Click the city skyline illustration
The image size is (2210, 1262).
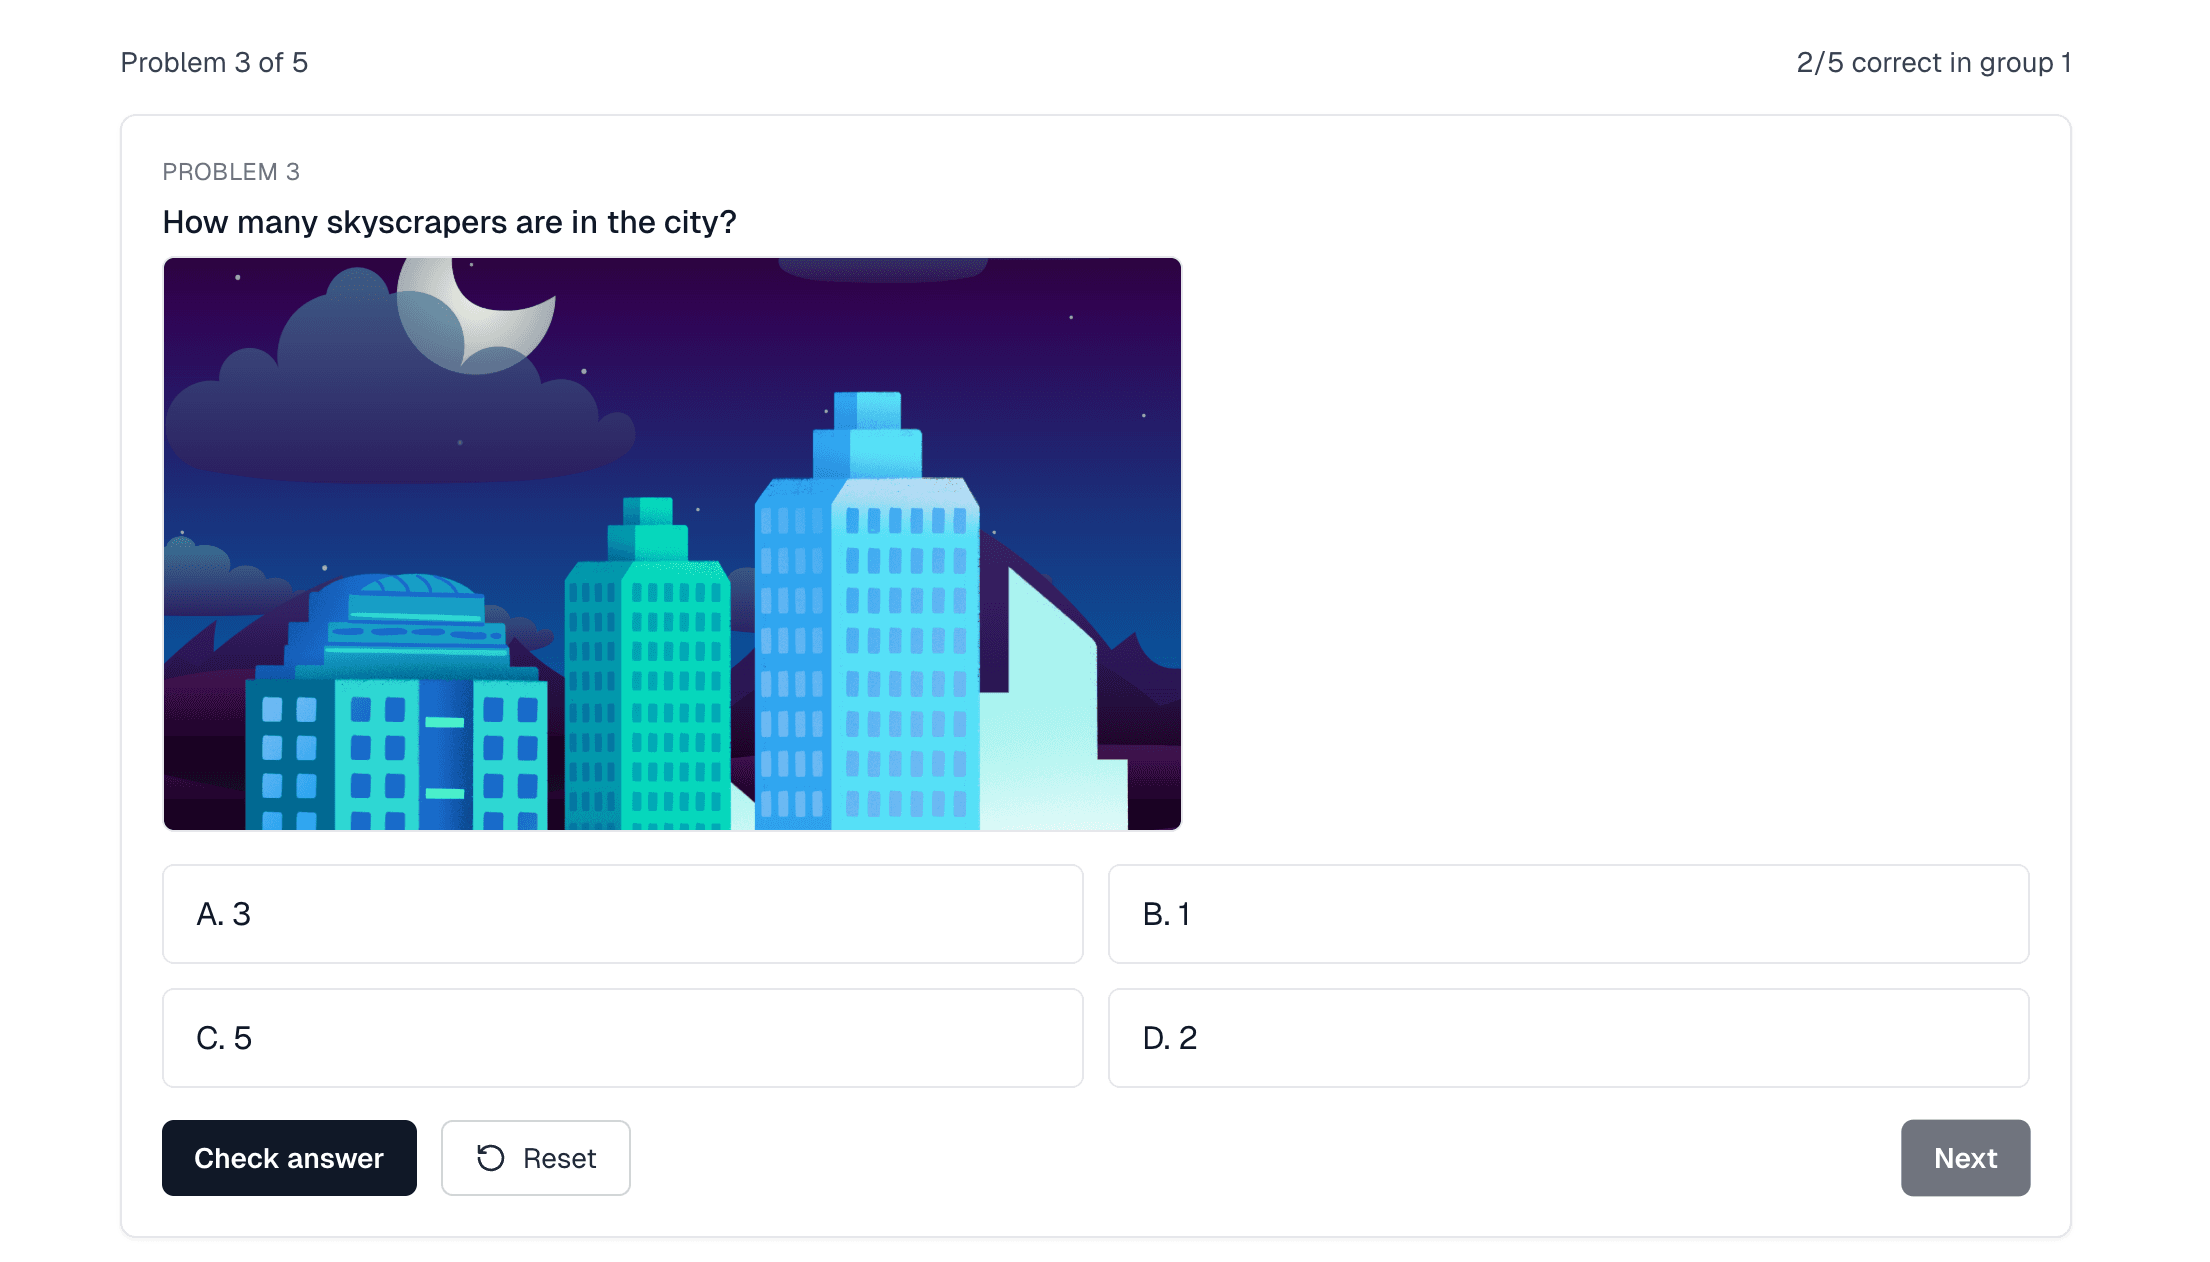(x=672, y=544)
